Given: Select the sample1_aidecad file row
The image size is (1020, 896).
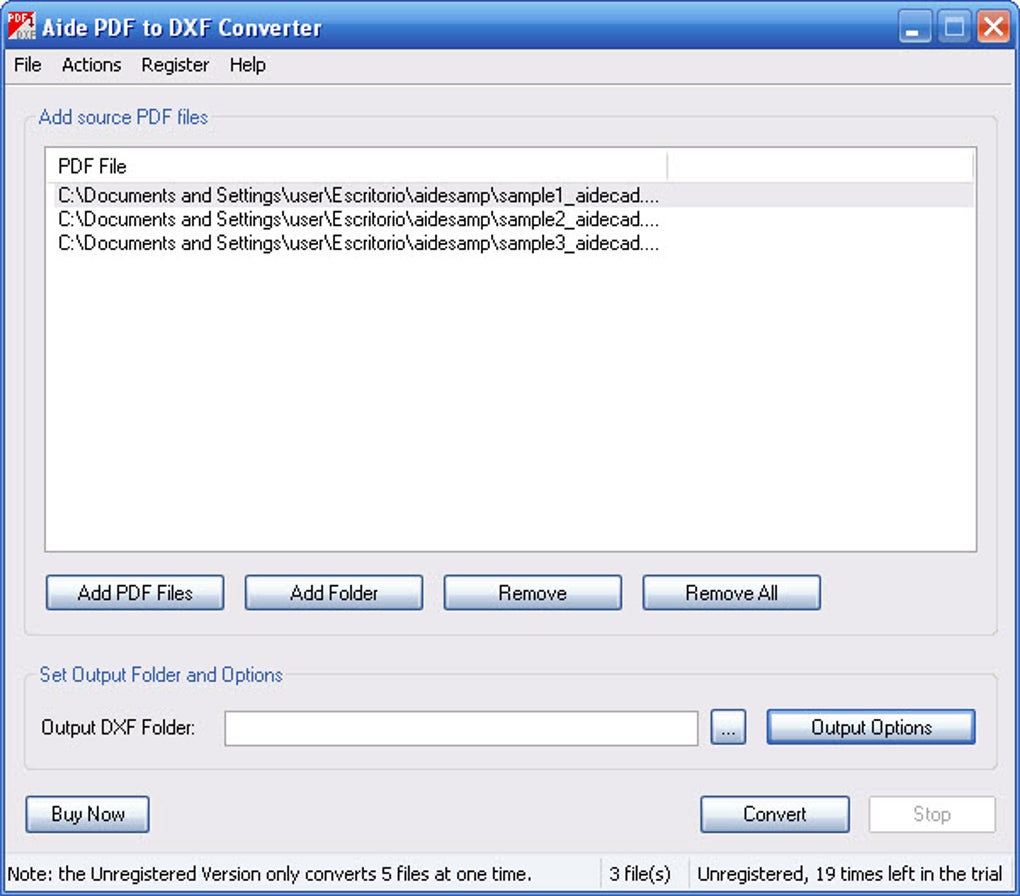Looking at the screenshot, I should [x=514, y=195].
